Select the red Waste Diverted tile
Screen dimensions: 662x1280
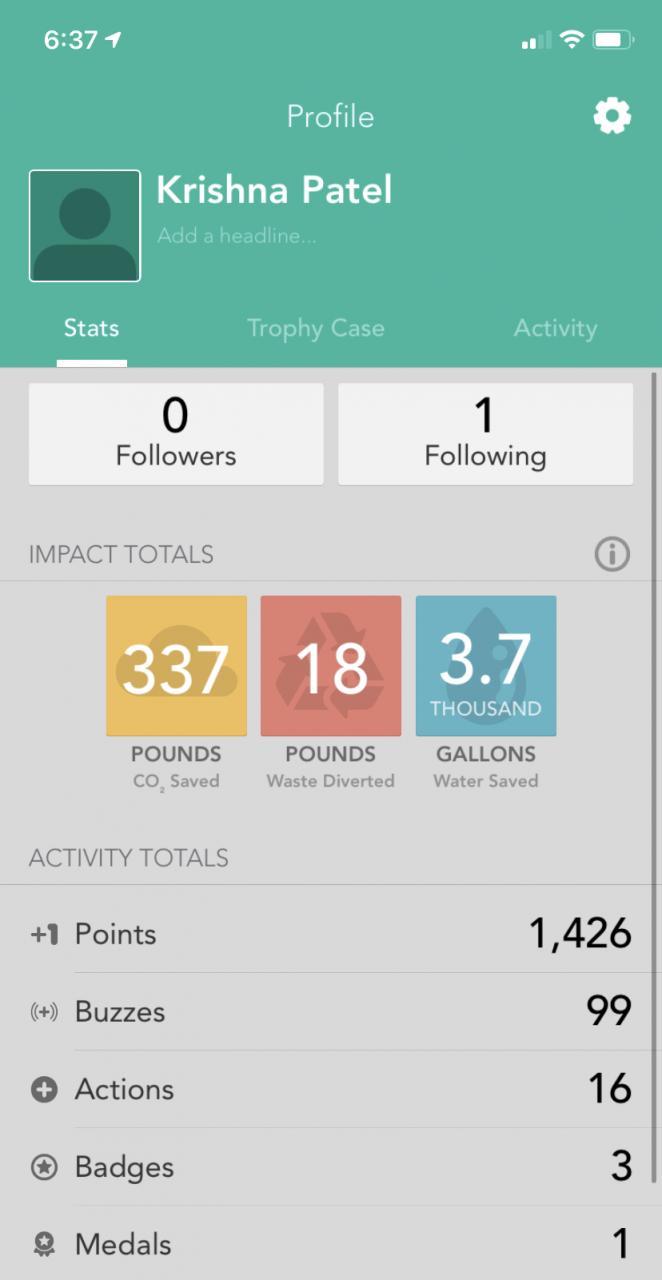tap(331, 666)
